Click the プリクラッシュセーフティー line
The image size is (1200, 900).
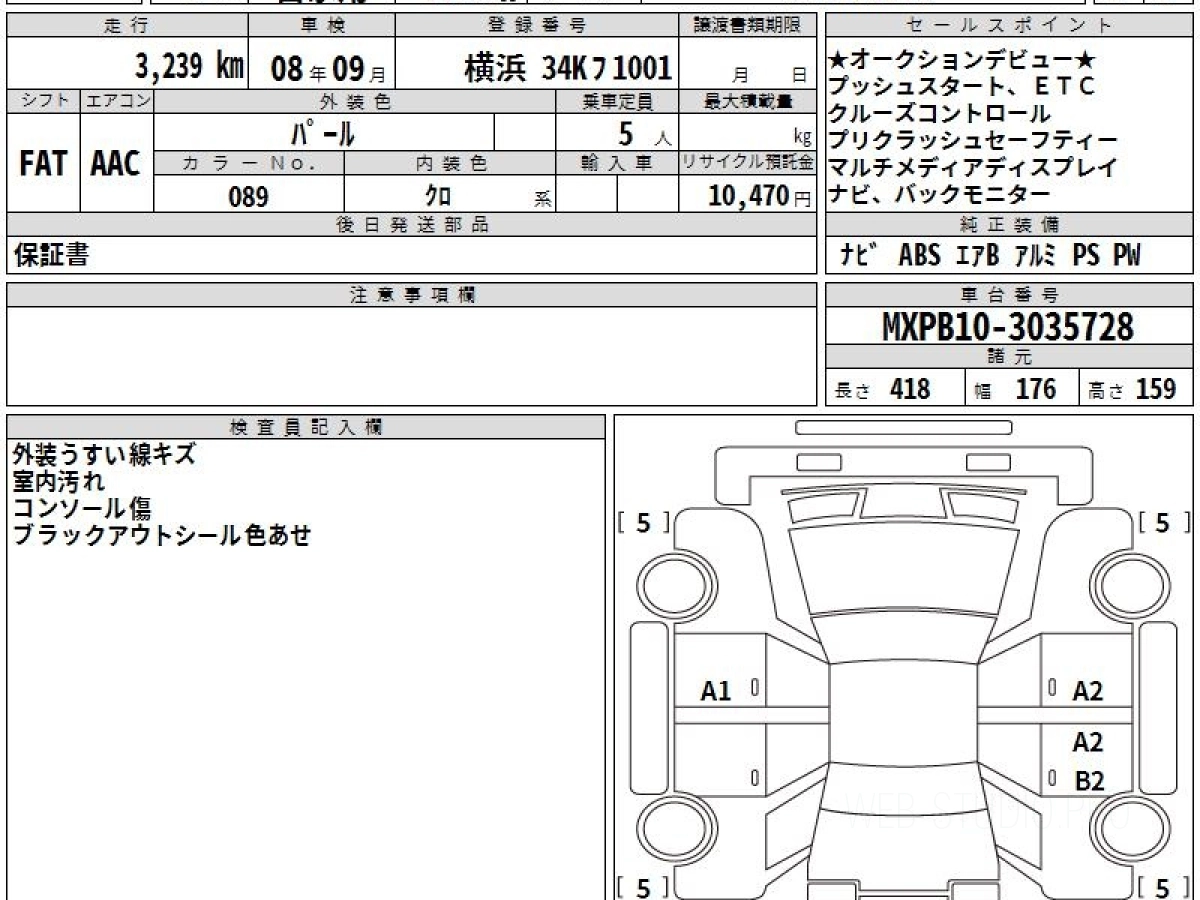click(x=973, y=141)
